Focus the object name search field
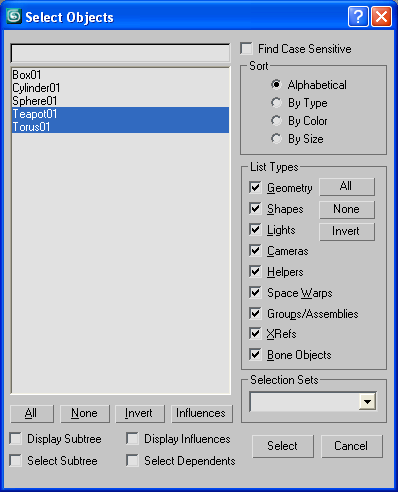Screen dimensions: 398x492 120,53
